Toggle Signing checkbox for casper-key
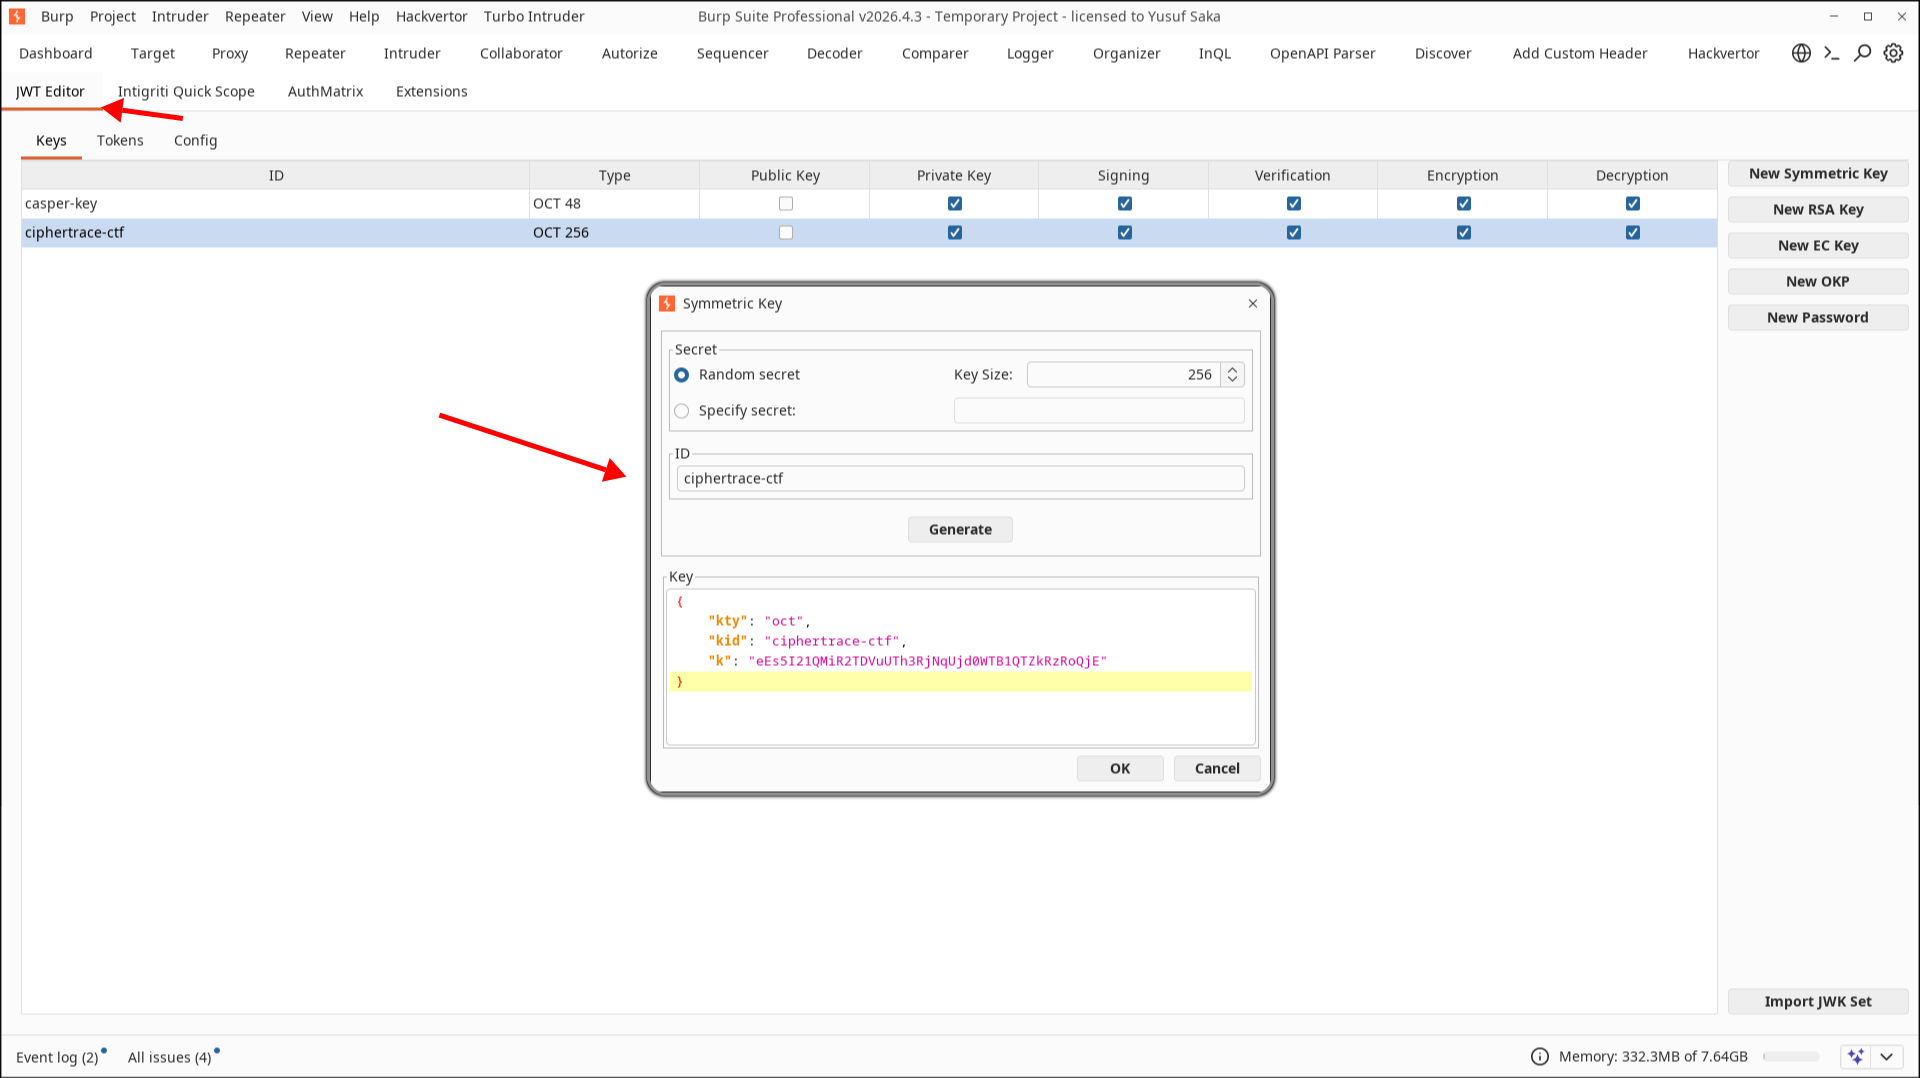Image resolution: width=1920 pixels, height=1078 pixels. click(1125, 204)
